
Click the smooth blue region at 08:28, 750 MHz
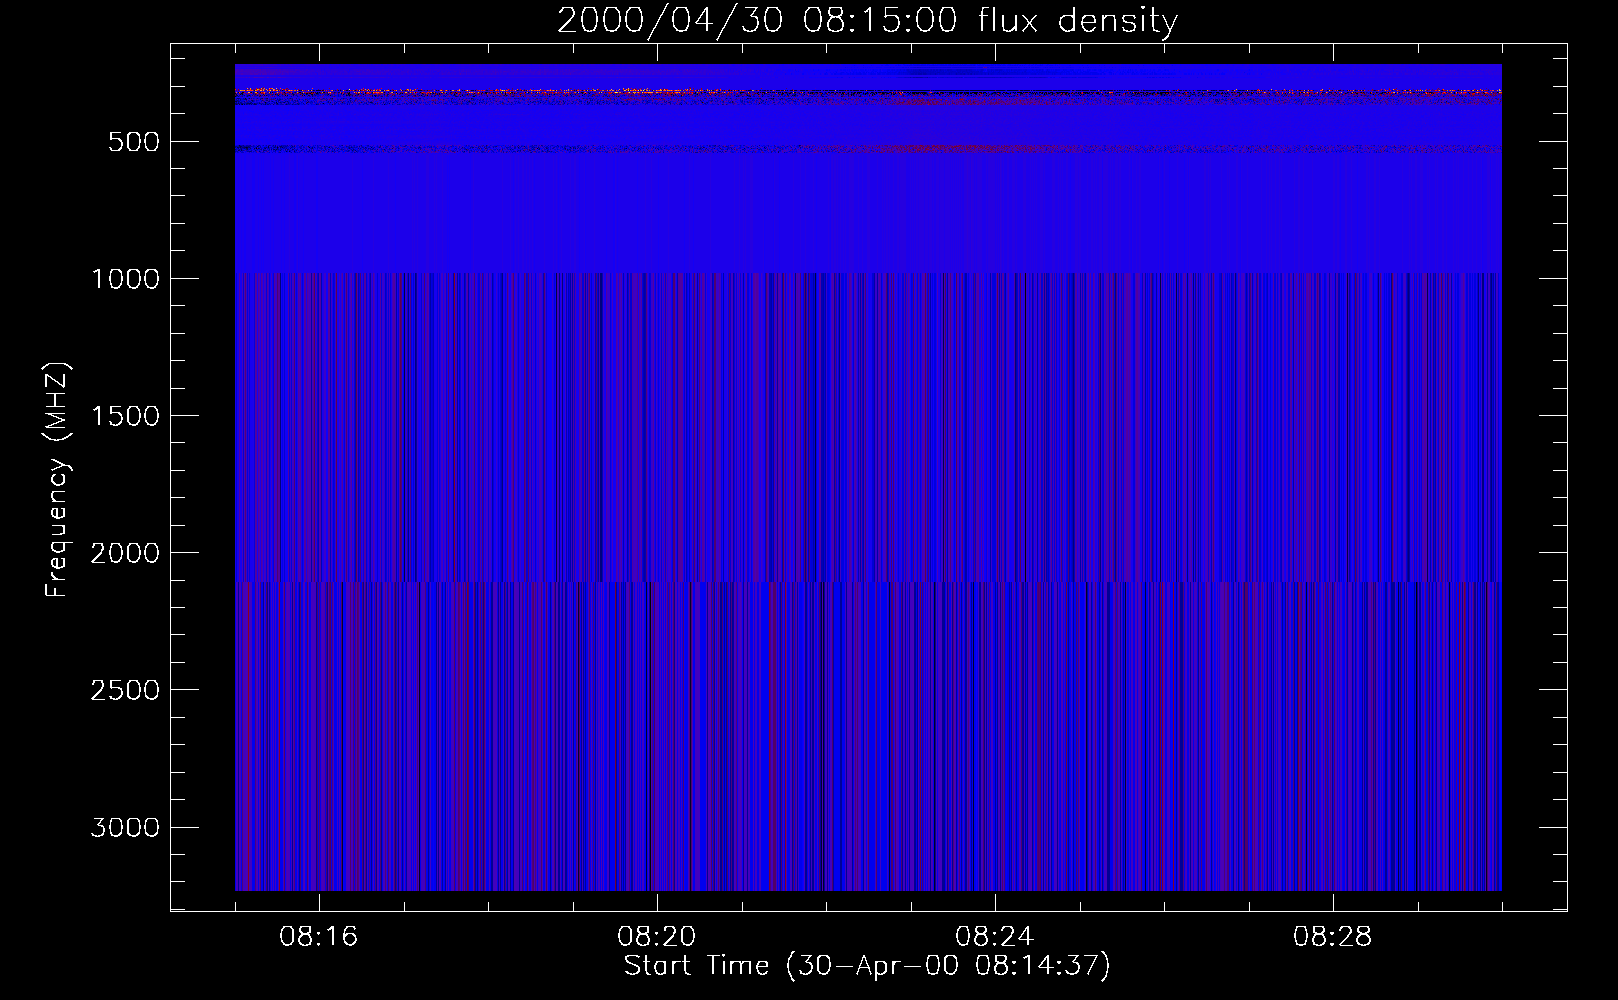click(1332, 209)
